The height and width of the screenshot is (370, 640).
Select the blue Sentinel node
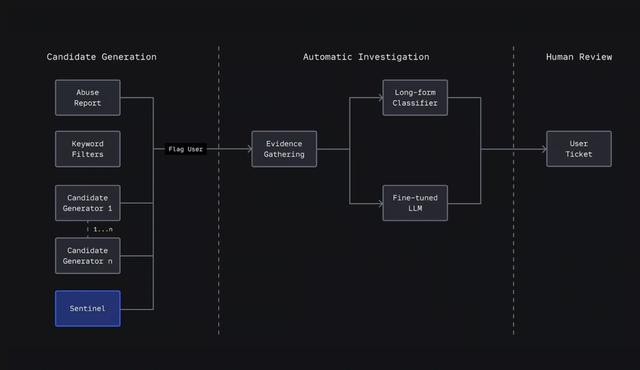tap(88, 308)
